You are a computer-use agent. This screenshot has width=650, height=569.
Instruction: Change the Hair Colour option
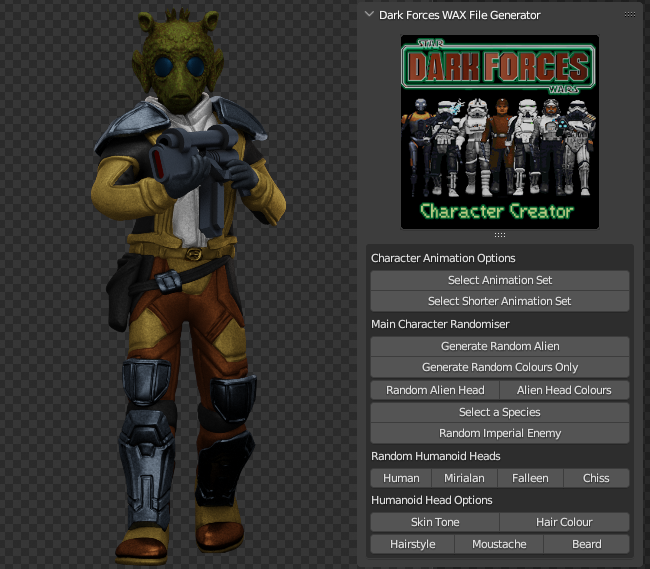pos(564,522)
